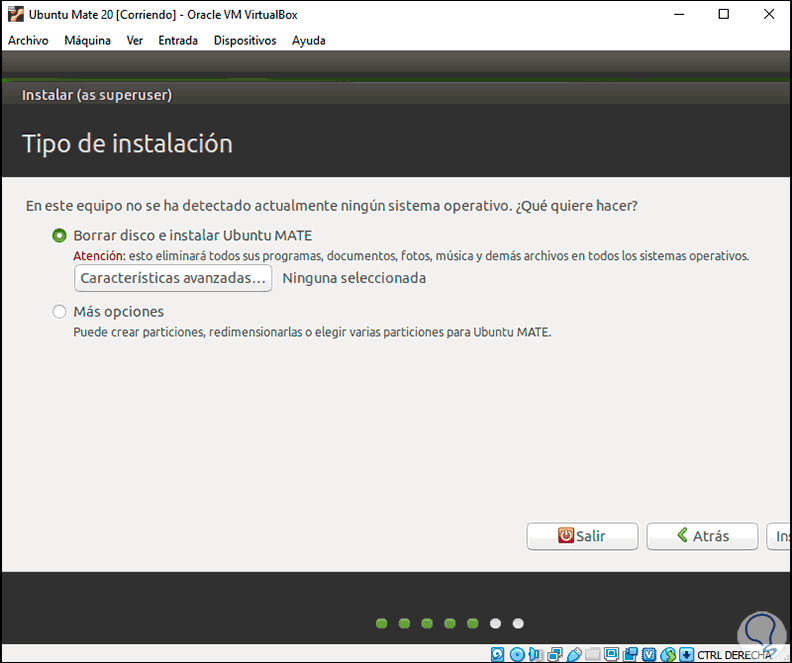792x663 pixels.
Task: Open the shared folders status icon
Action: click(x=593, y=654)
